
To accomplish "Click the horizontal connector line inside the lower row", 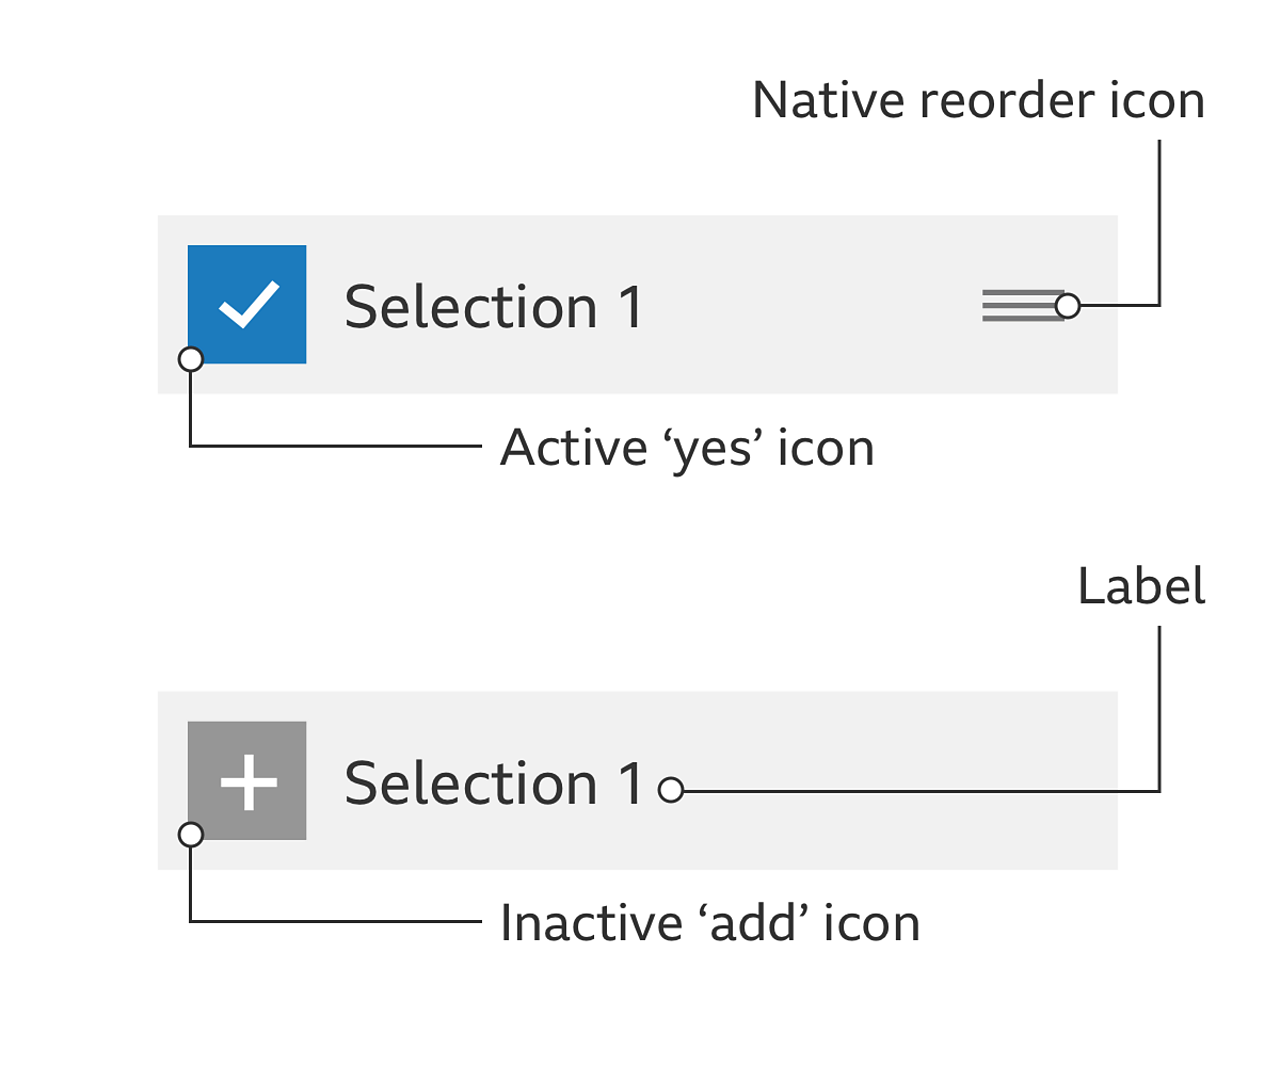I will point(900,791).
